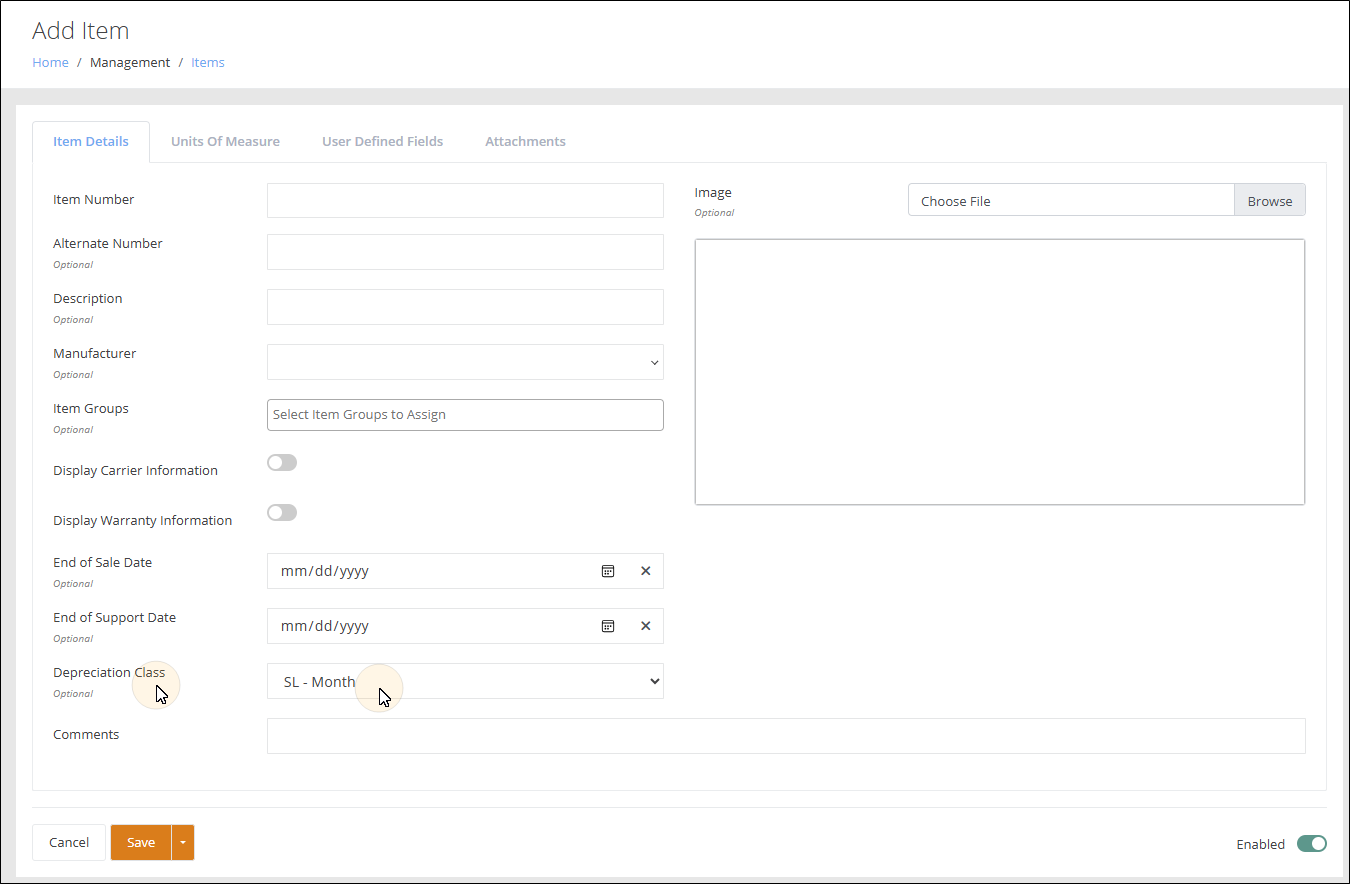Select the Item Details tab
This screenshot has height=884, width=1350.
91,141
